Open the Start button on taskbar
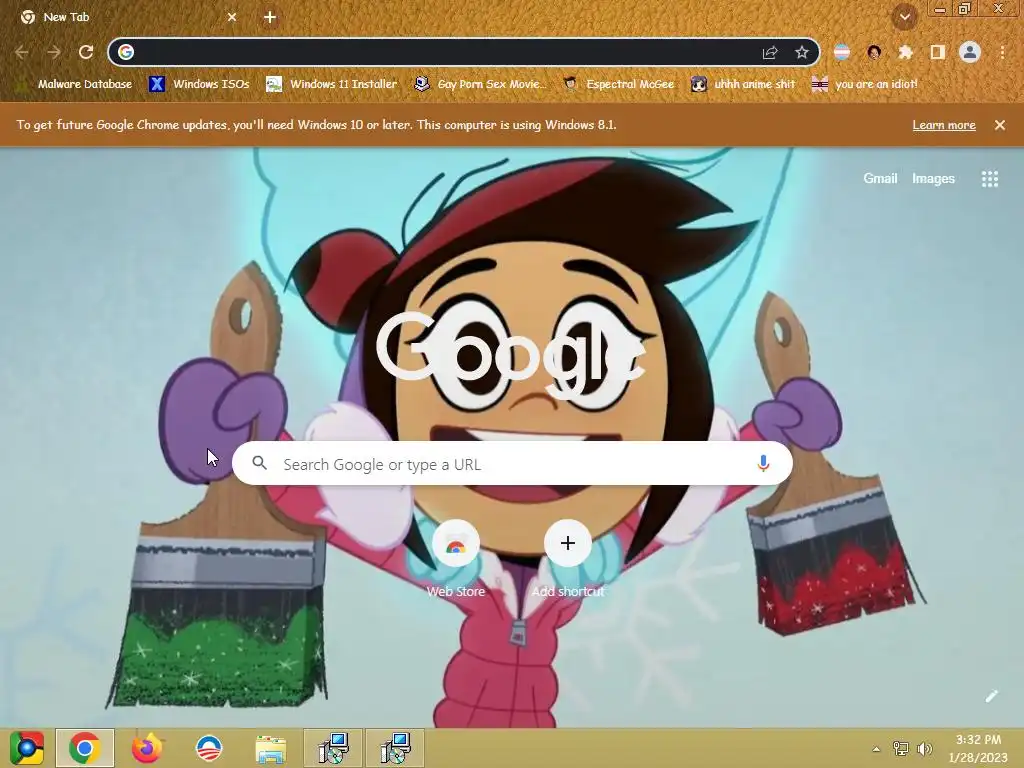 pos(27,748)
